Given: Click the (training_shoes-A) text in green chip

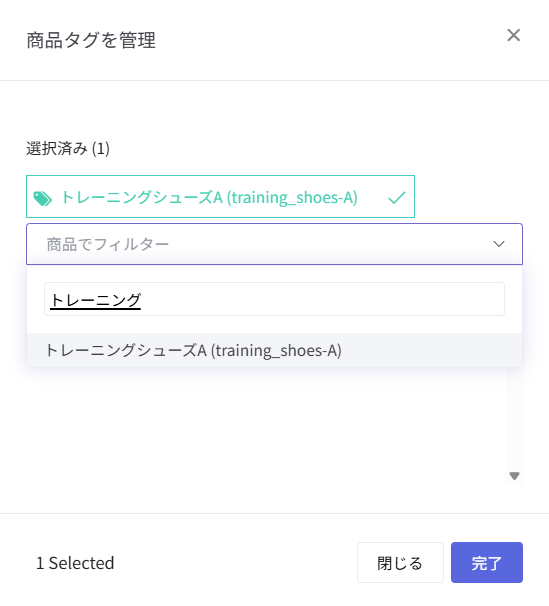Looking at the screenshot, I should tap(292, 197).
